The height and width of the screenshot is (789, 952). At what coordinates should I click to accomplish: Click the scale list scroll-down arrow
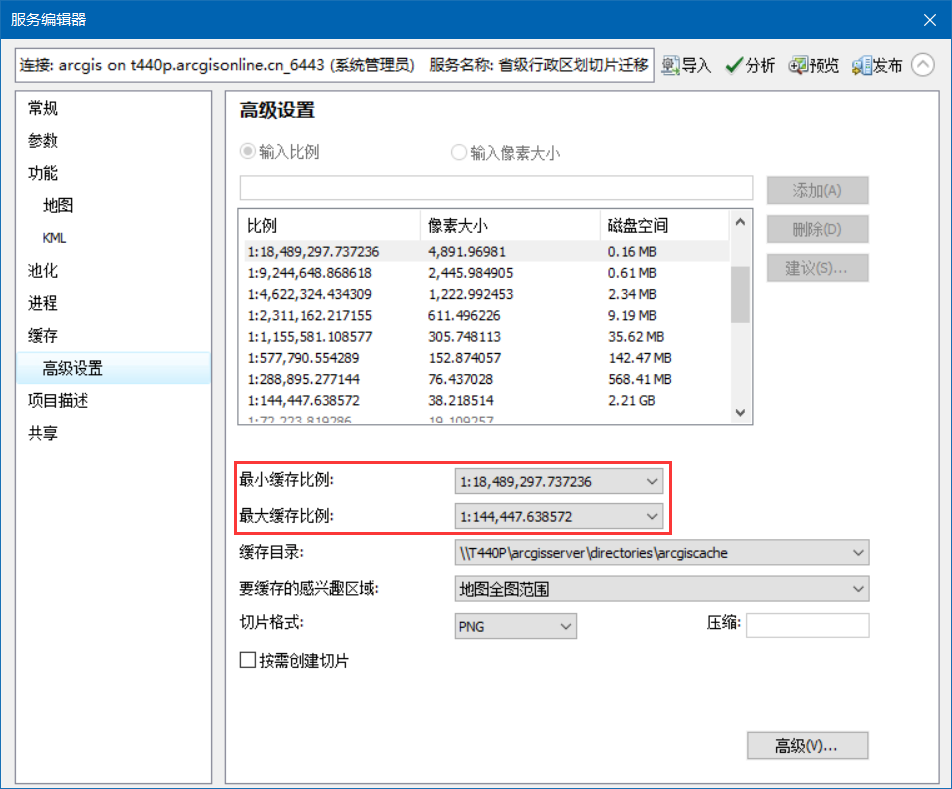(x=740, y=413)
